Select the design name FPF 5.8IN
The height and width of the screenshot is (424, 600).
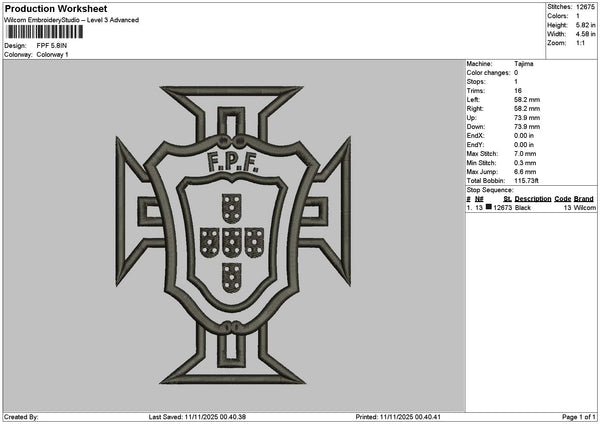point(52,46)
